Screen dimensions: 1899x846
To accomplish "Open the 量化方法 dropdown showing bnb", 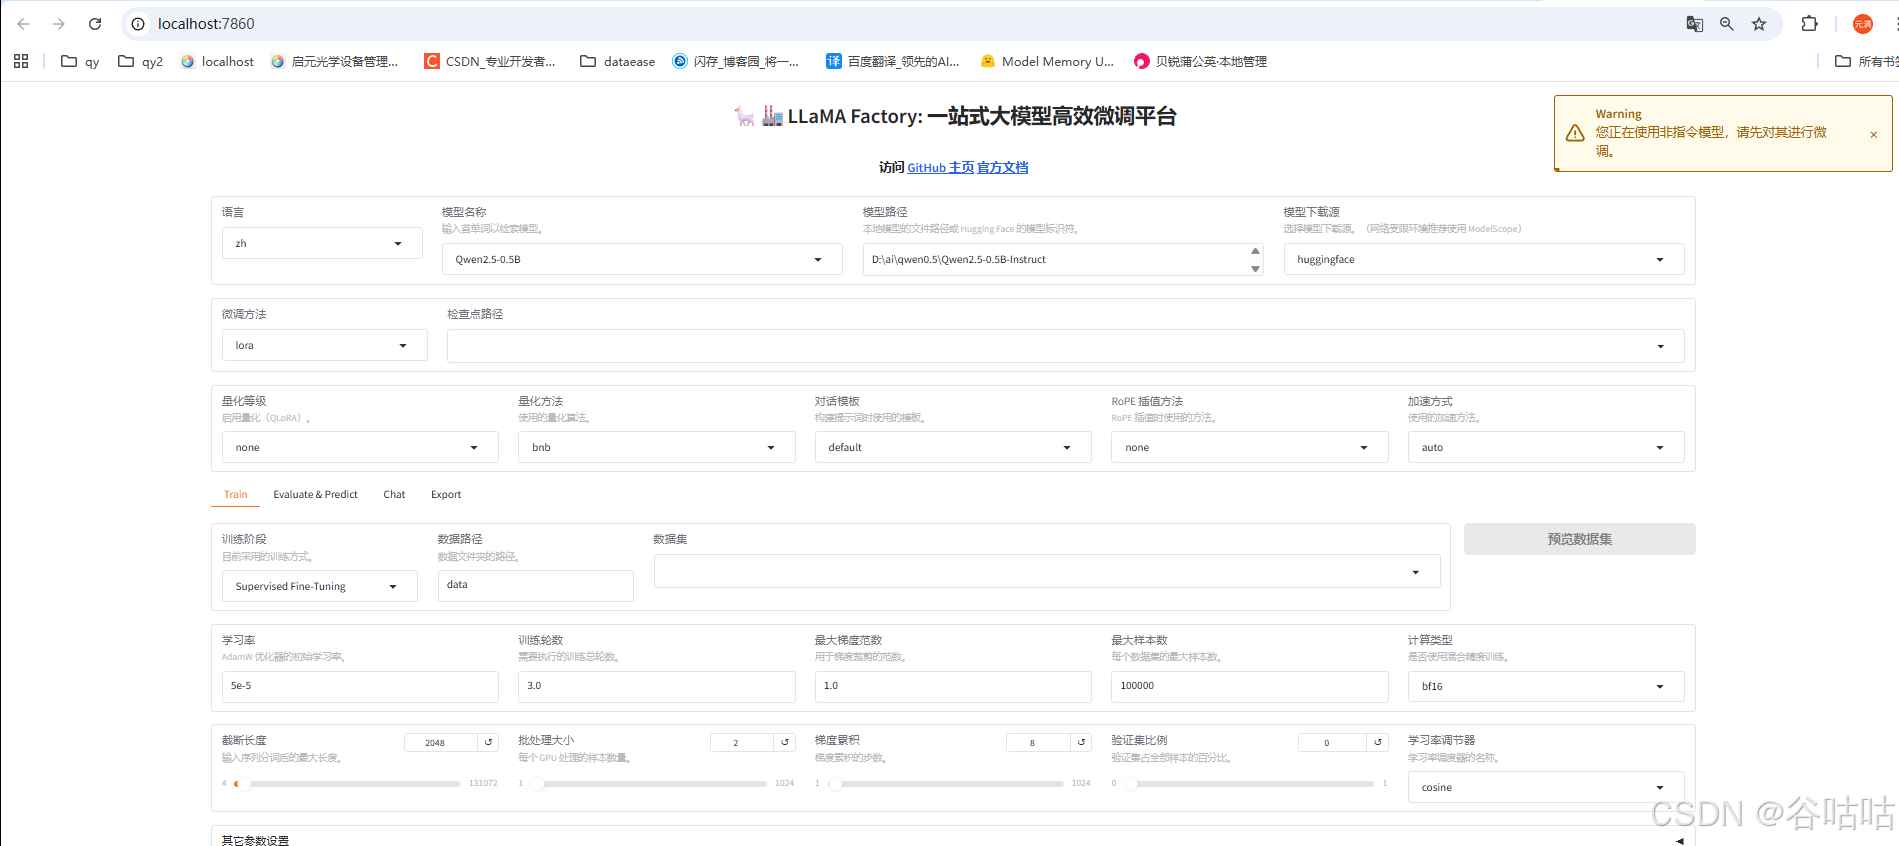I will pos(657,447).
